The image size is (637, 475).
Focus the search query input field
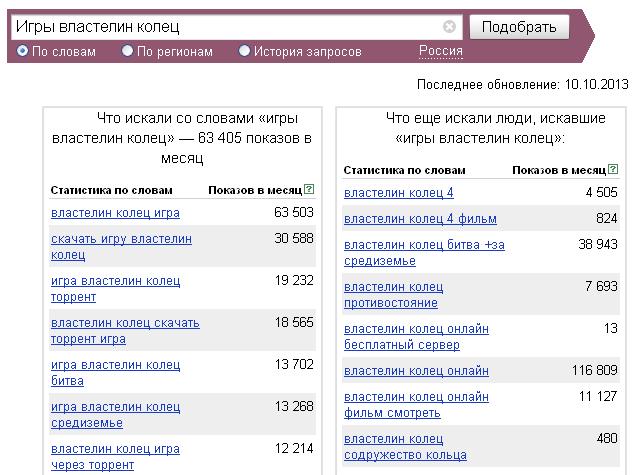[x=228, y=27]
